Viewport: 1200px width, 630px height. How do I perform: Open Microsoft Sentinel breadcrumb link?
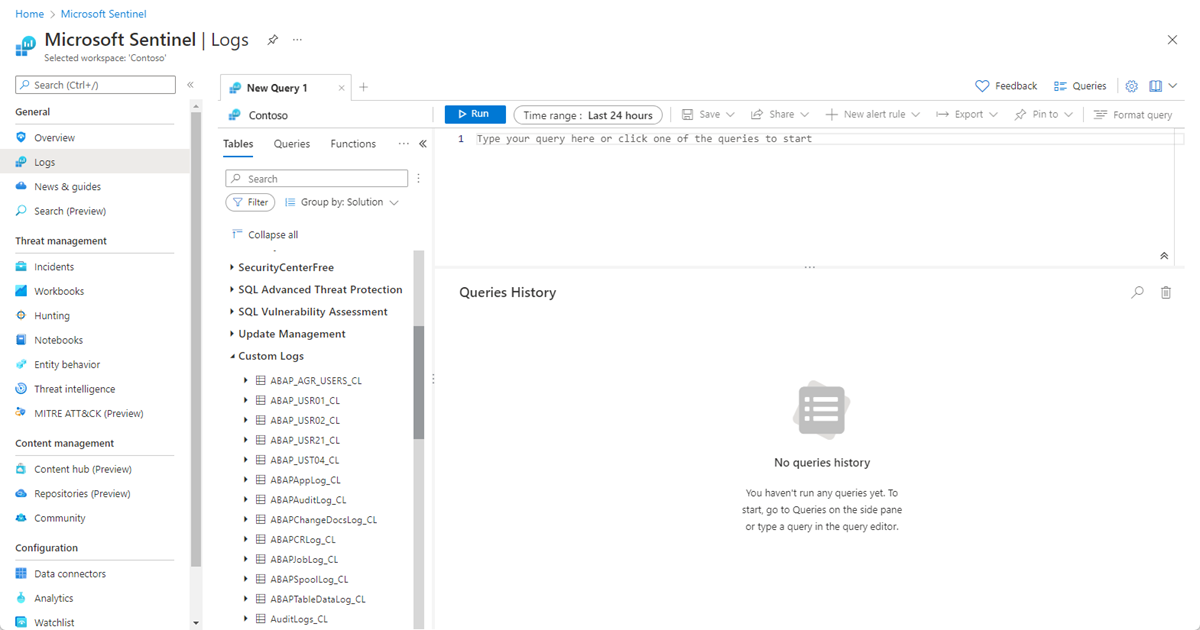(x=104, y=14)
